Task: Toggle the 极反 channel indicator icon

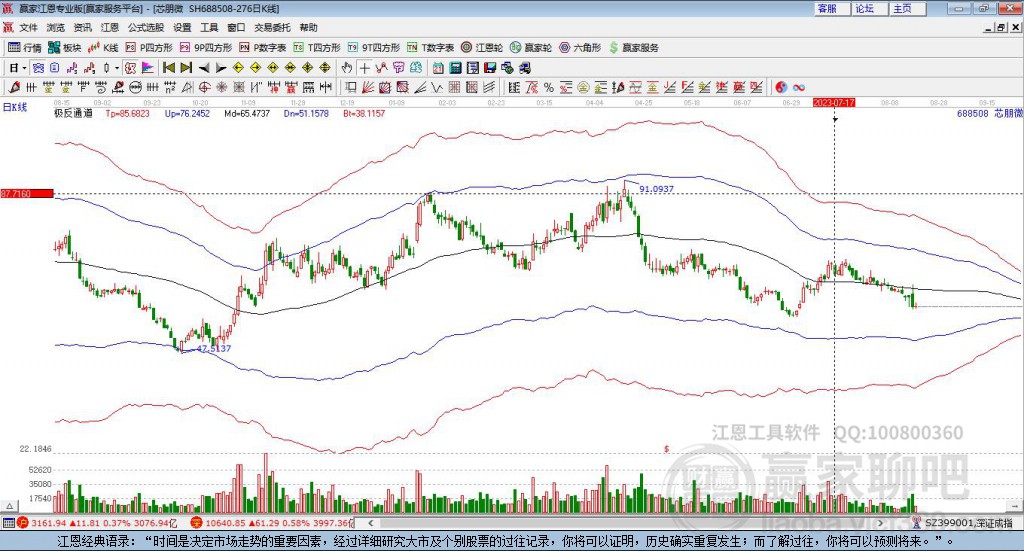Action: [131, 68]
